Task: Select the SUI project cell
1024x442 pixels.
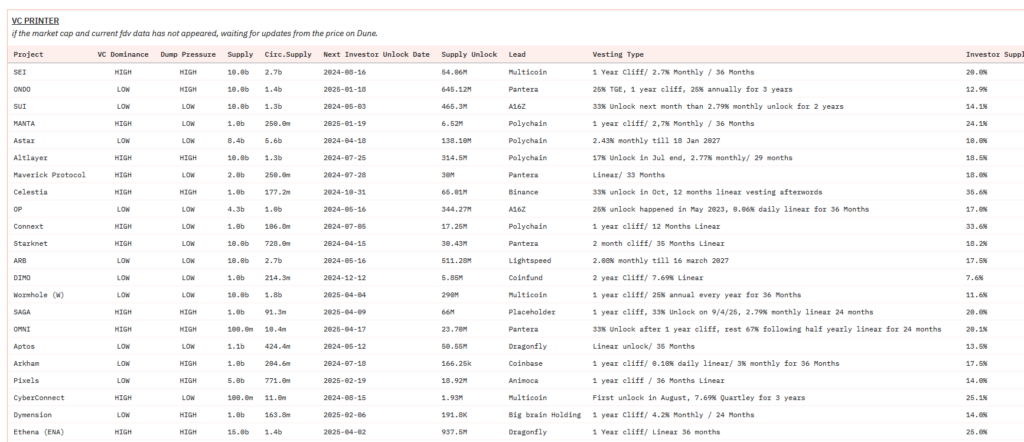Action: click(x=20, y=106)
